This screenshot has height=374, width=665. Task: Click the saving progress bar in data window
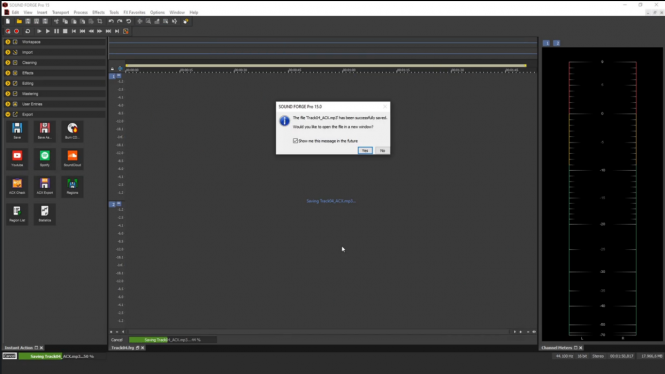(173, 340)
